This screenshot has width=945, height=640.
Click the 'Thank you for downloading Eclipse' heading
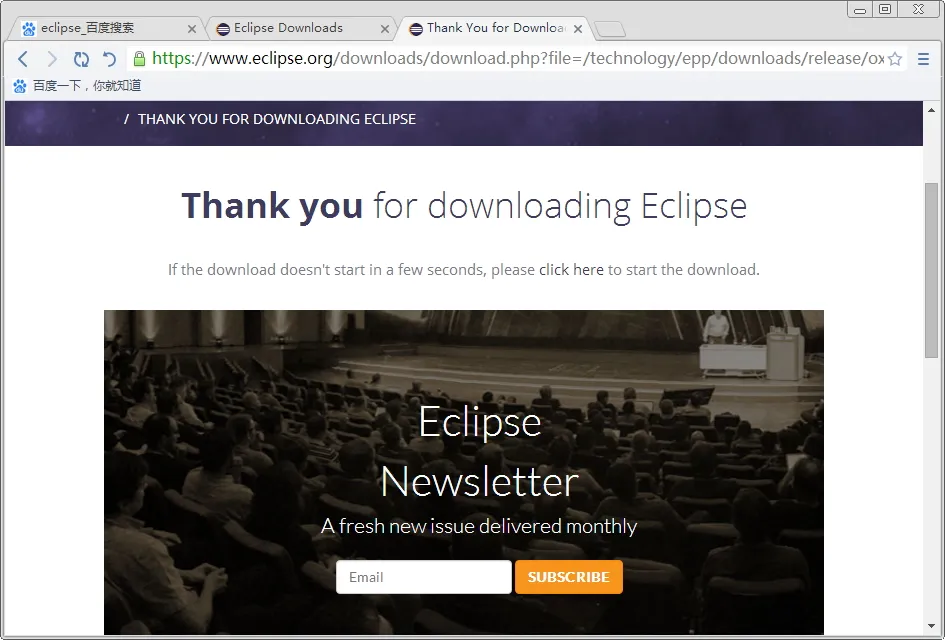[x=464, y=206]
